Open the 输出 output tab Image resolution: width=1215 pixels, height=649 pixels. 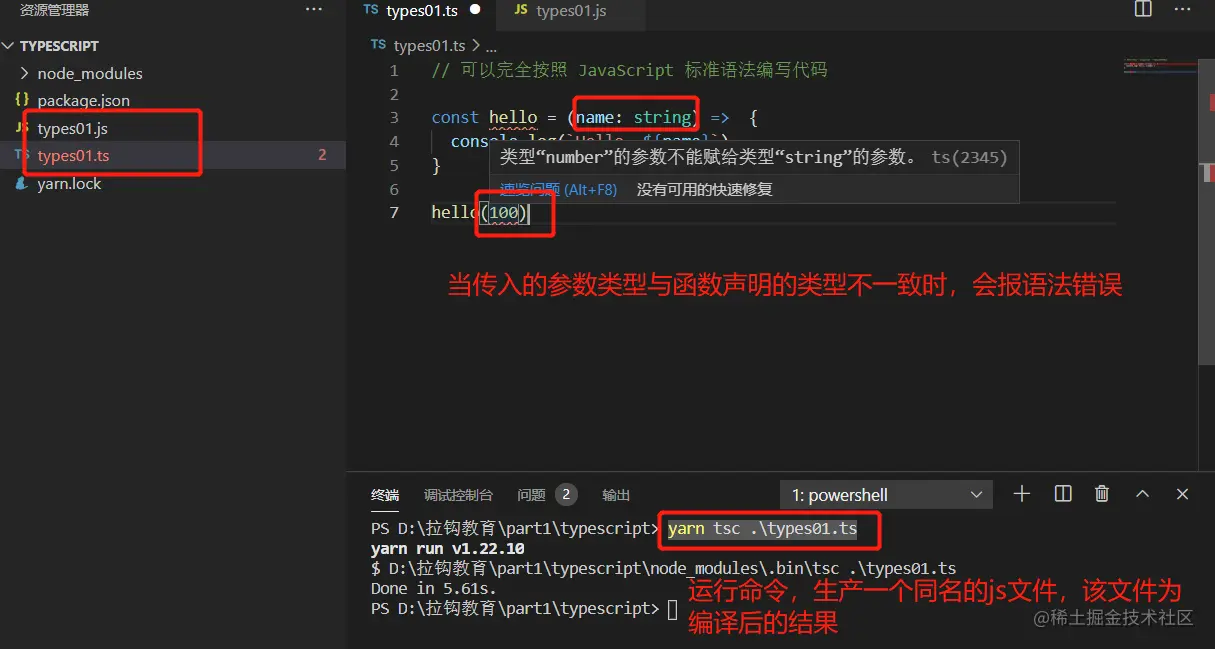(x=616, y=495)
